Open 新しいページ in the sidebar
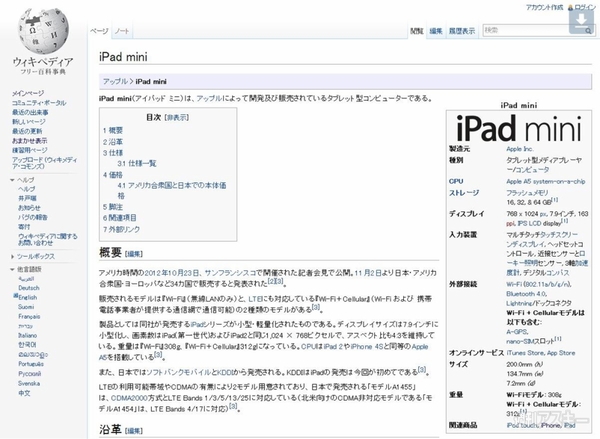This screenshot has height=439, width=600. click(29, 122)
